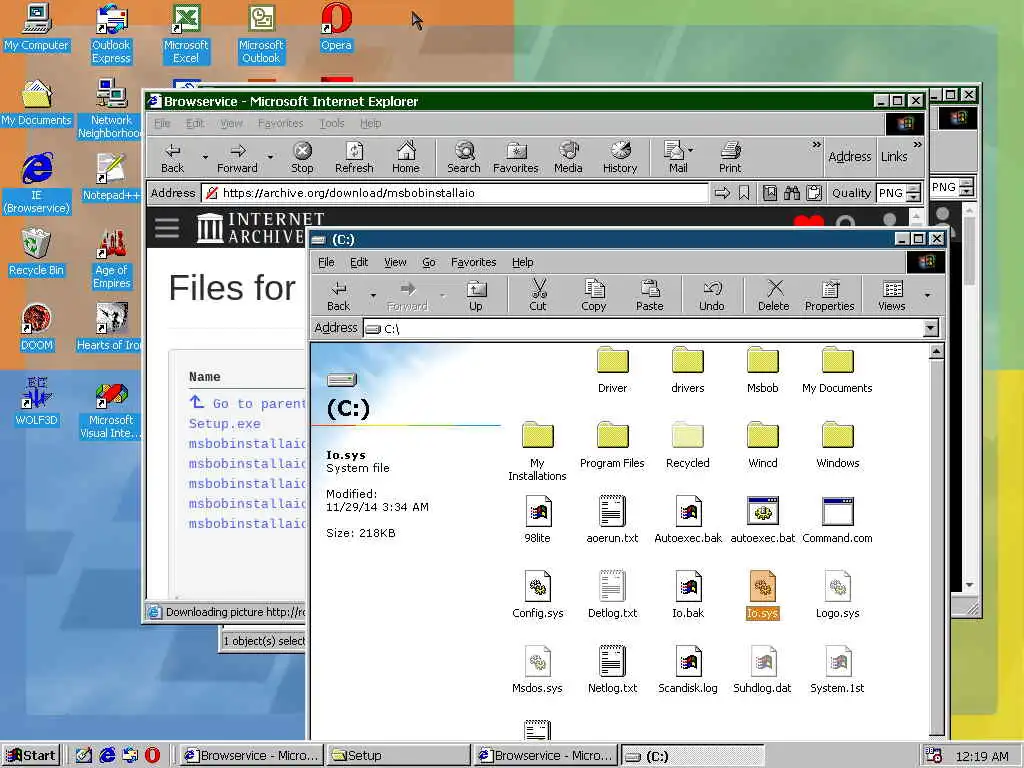Click the Start button
The image size is (1024, 768).
pyautogui.click(x=31, y=755)
